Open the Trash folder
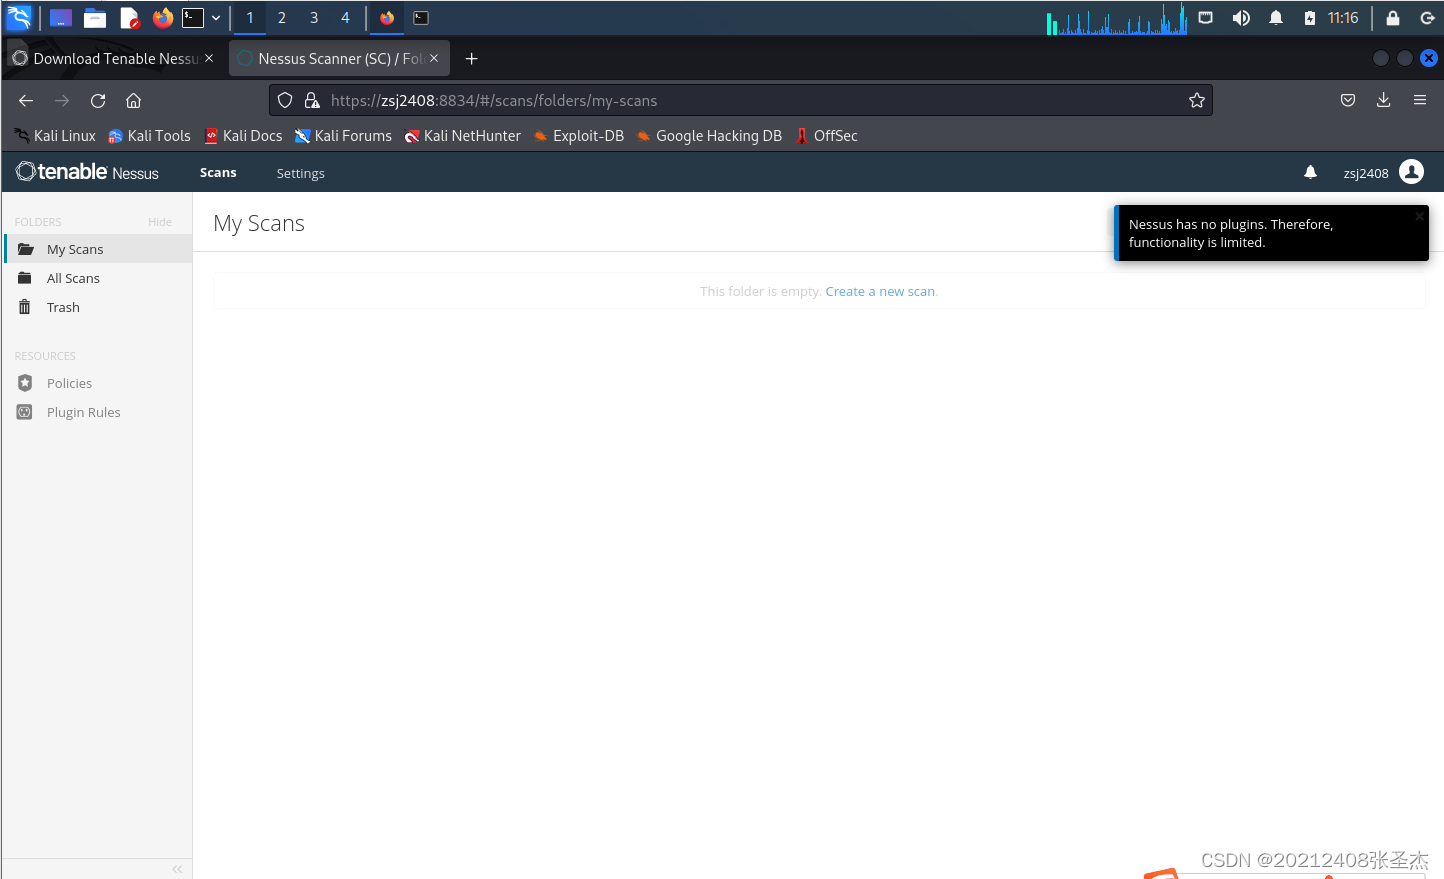This screenshot has height=879, width=1444. point(97,307)
